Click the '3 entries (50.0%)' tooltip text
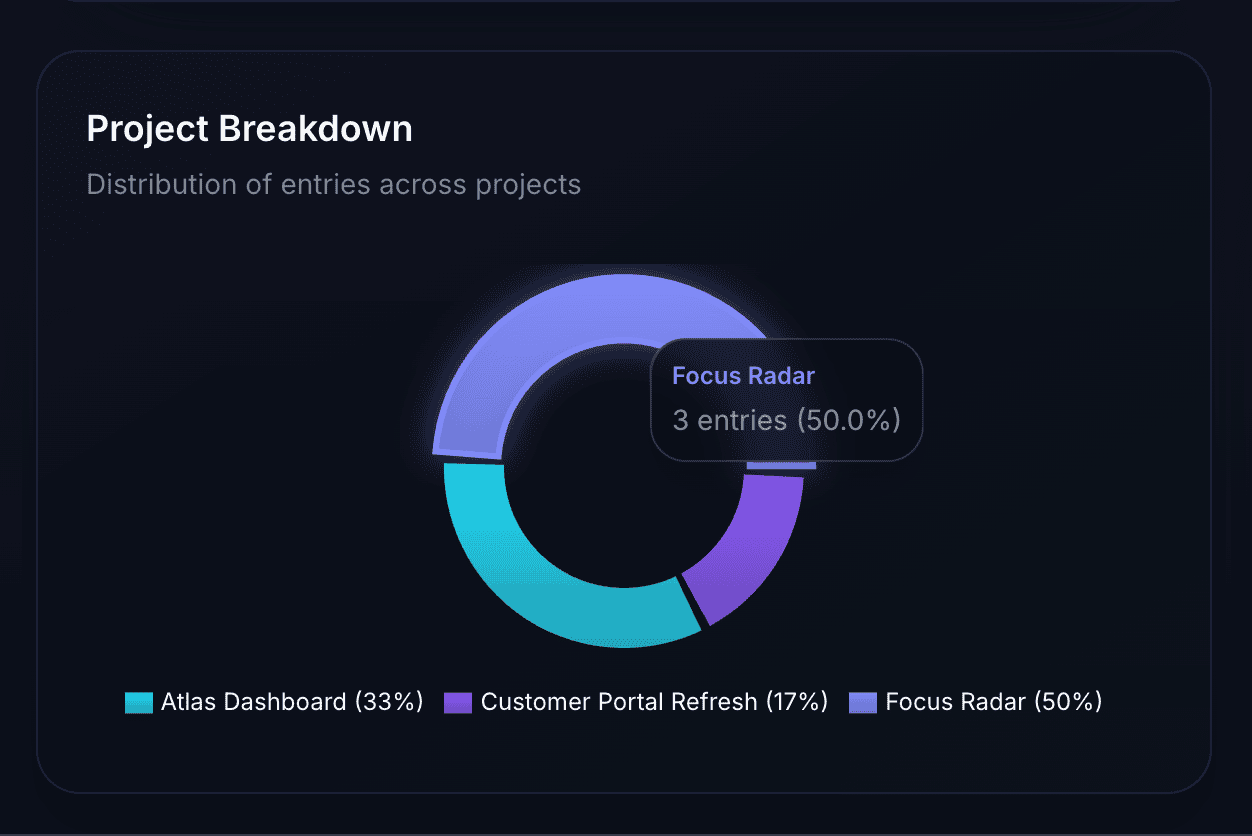 coord(786,420)
